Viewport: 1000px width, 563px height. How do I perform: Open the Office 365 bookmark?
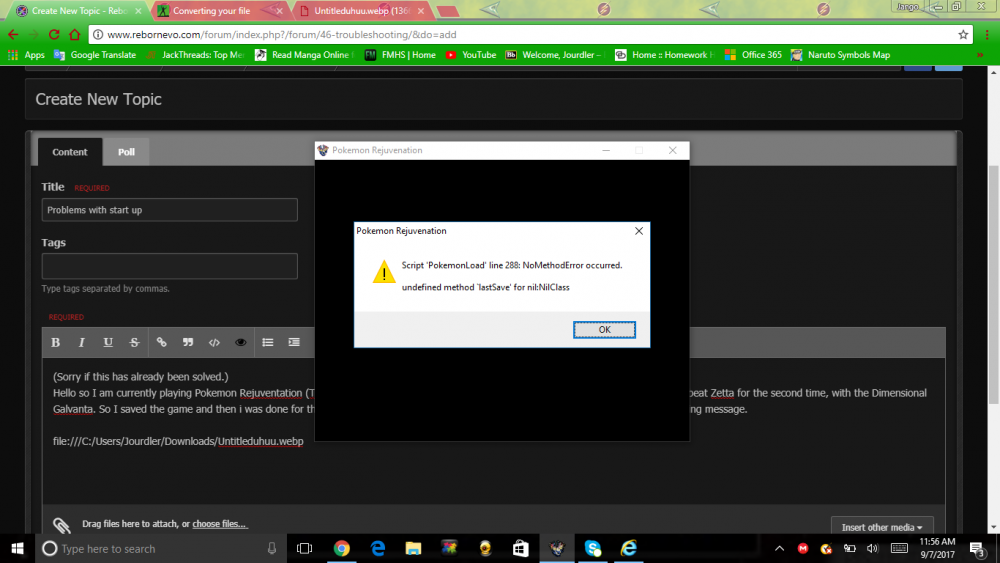(x=753, y=55)
